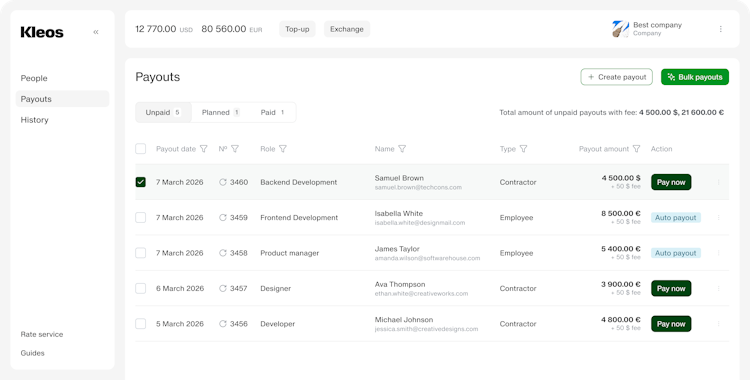The height and width of the screenshot is (380, 750).
Task: Open the Role column filter
Action: tap(283, 149)
